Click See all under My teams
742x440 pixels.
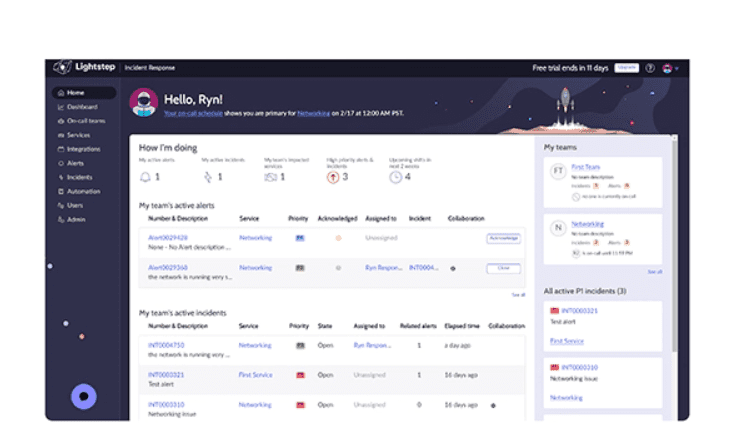[x=655, y=272]
